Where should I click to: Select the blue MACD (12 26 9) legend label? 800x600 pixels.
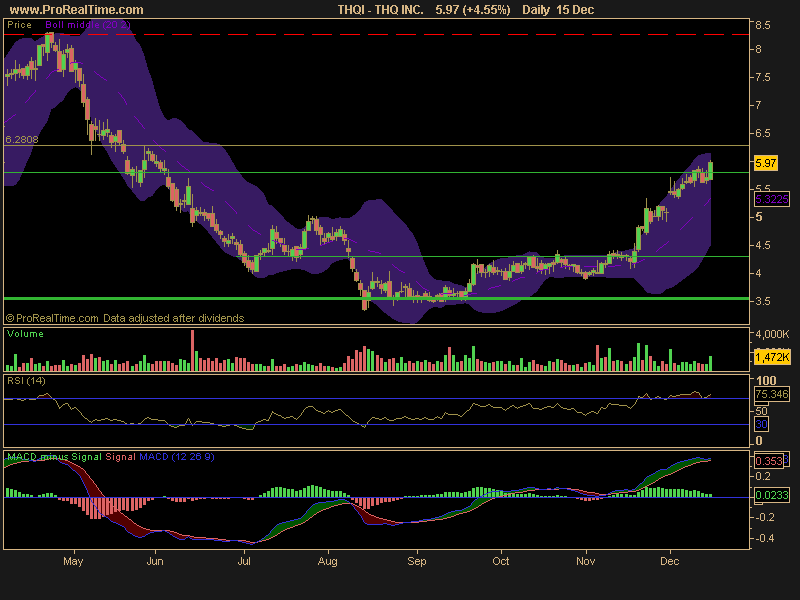click(x=177, y=457)
